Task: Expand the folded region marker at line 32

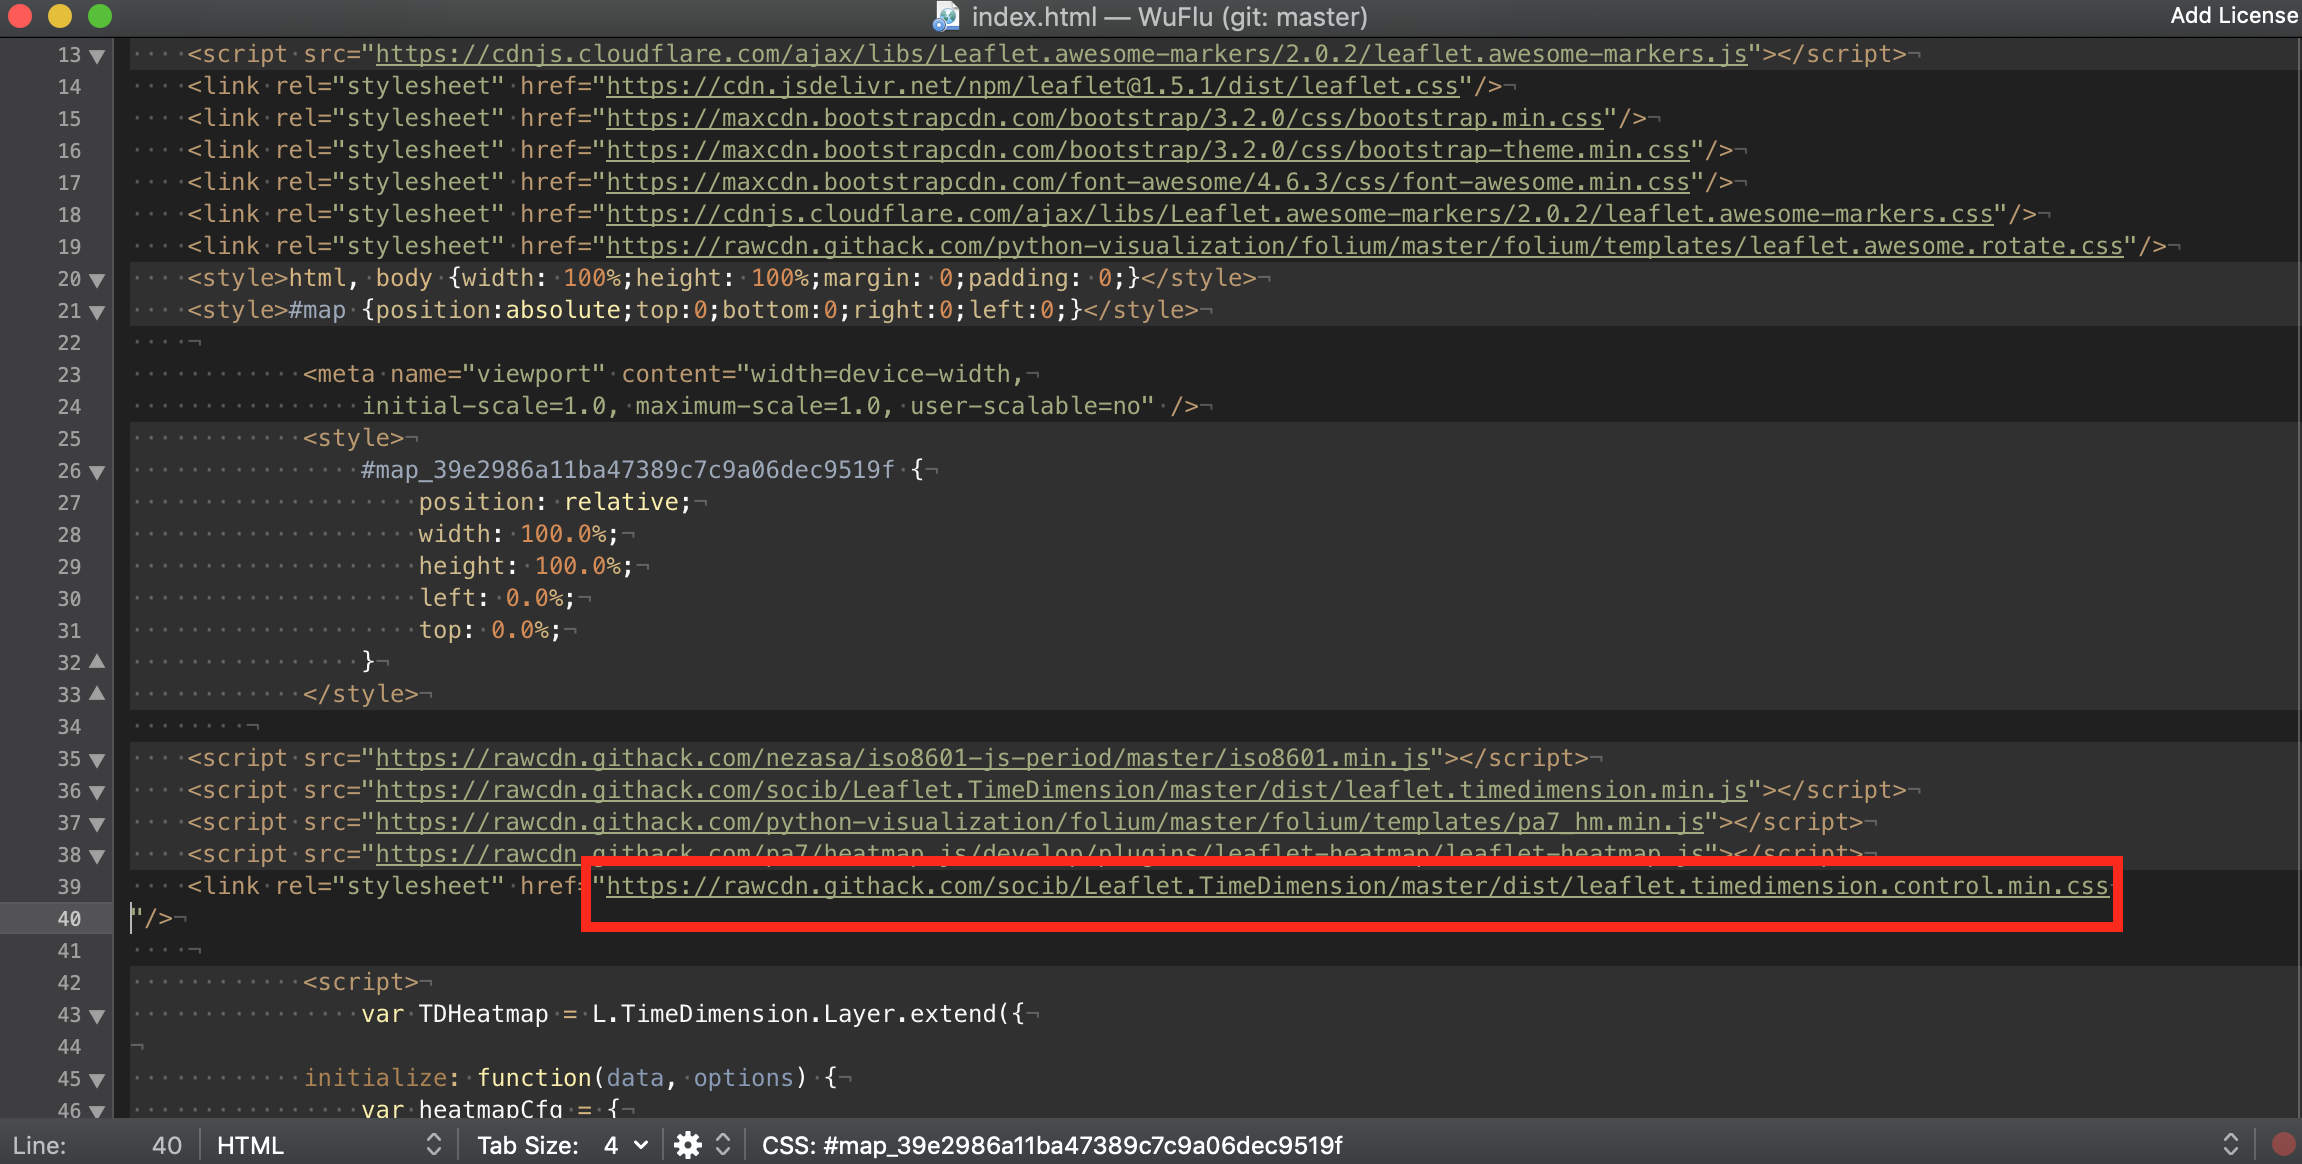Action: click(x=96, y=662)
